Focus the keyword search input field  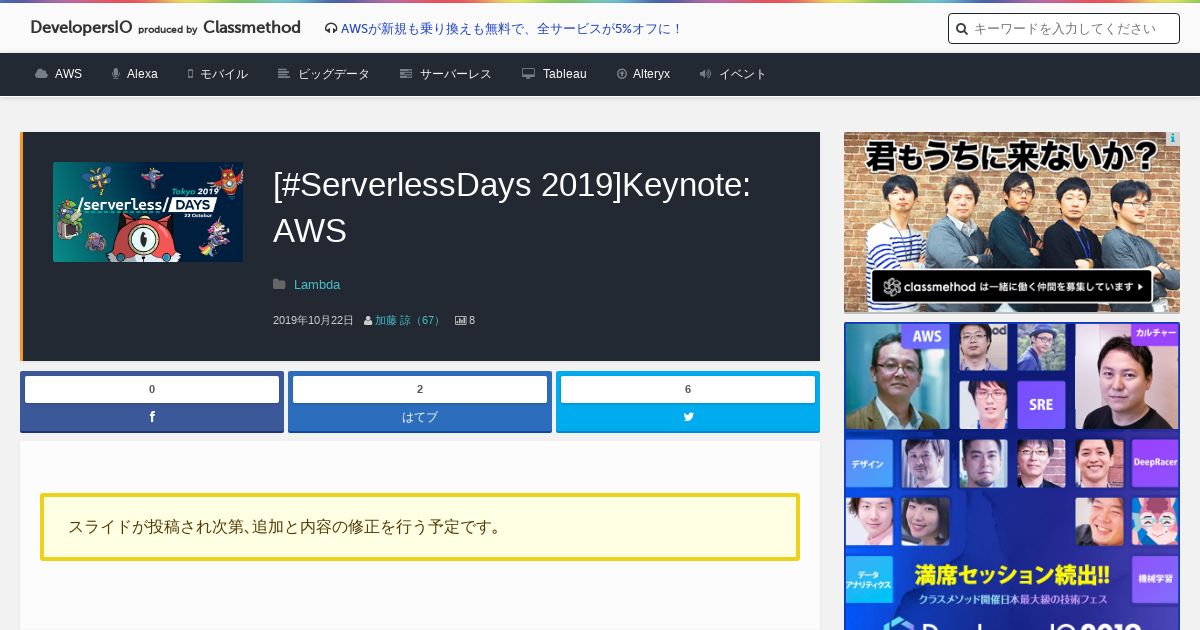1064,29
